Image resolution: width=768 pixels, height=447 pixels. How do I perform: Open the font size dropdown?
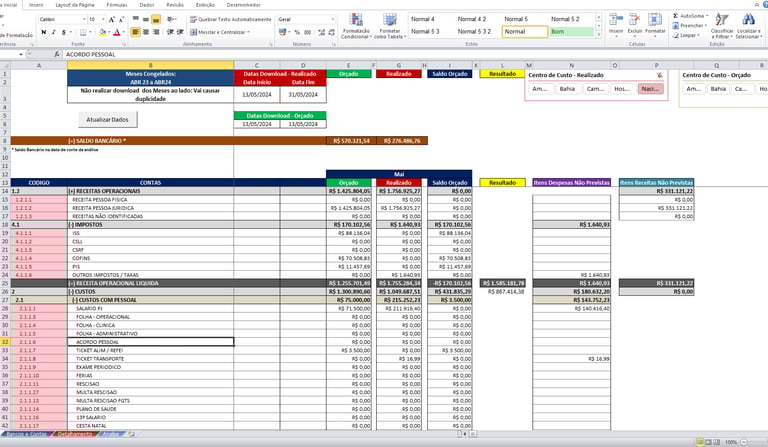[x=103, y=20]
